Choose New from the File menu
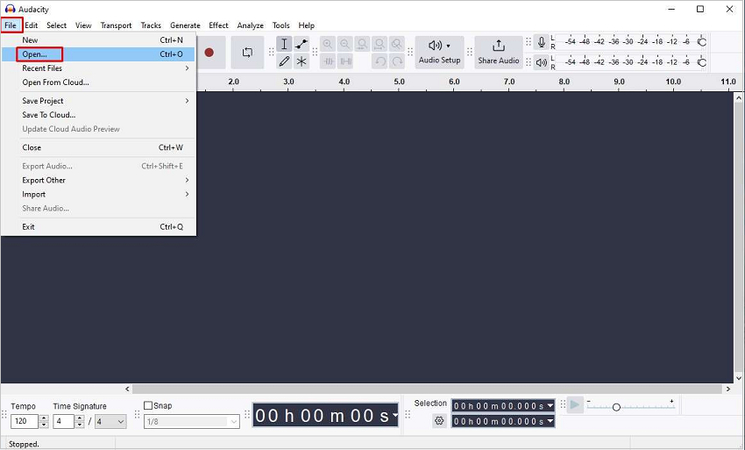The height and width of the screenshot is (450, 745). point(98,40)
